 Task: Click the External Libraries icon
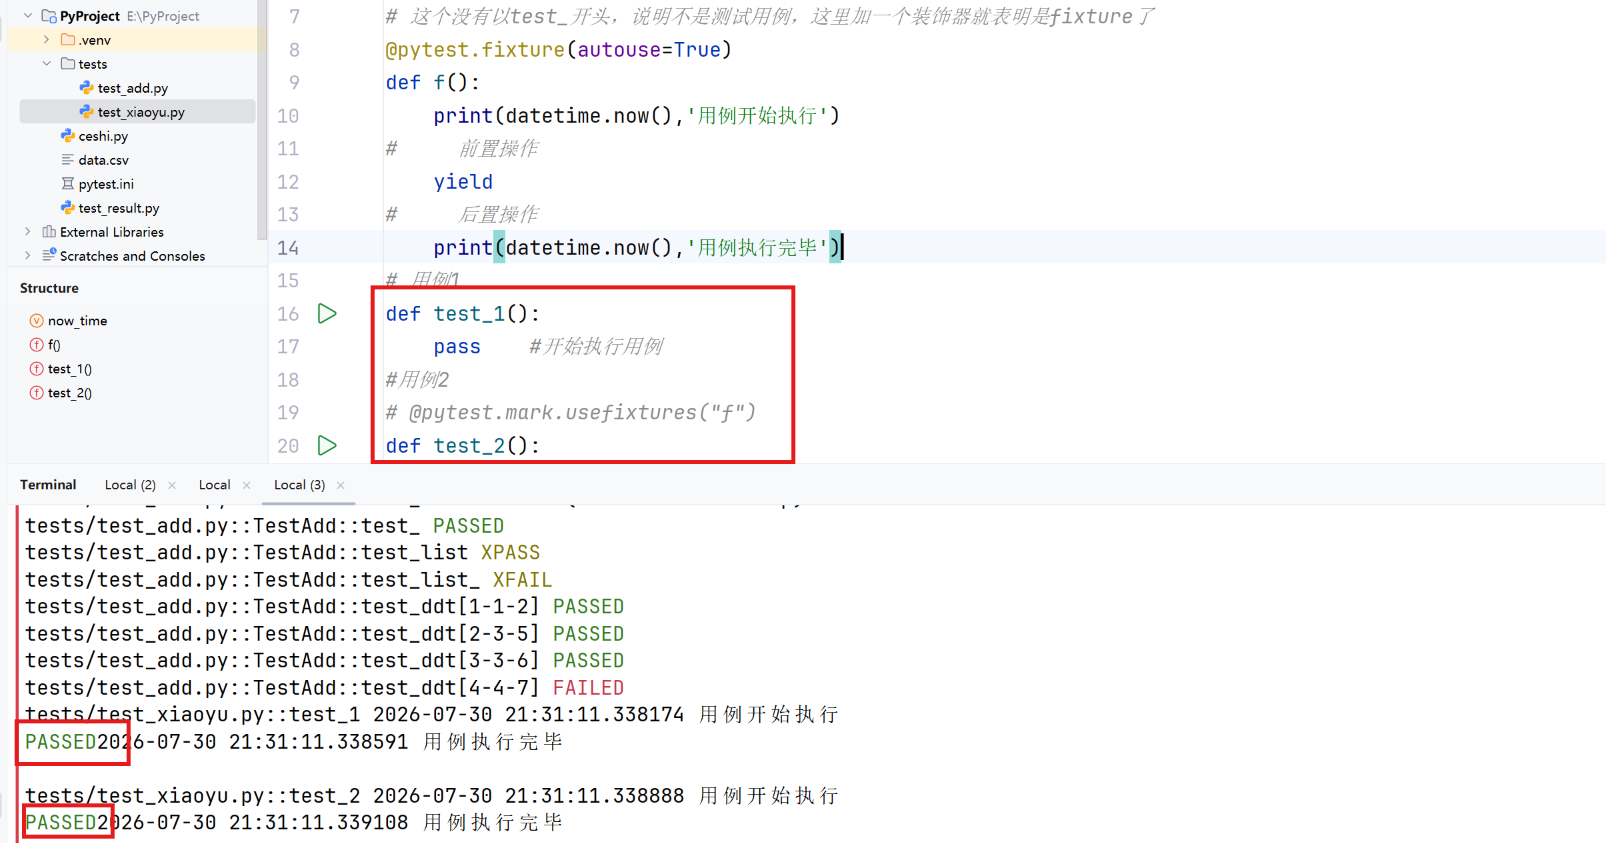(x=49, y=232)
